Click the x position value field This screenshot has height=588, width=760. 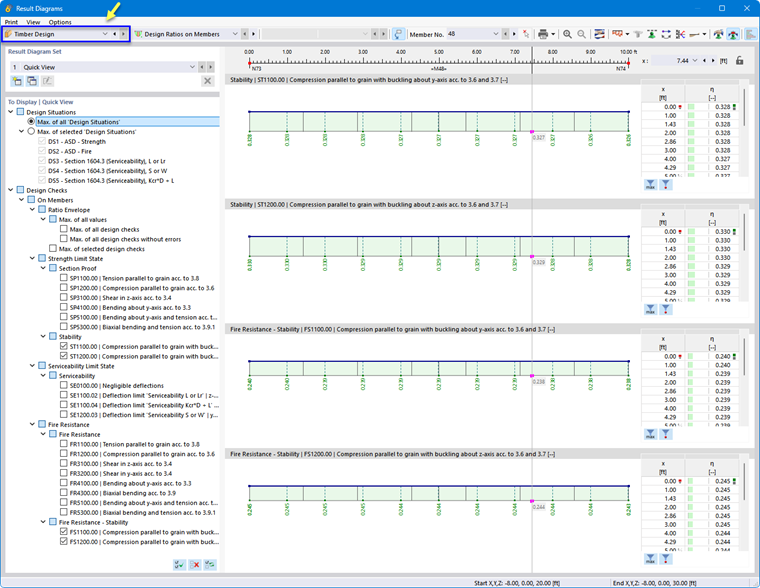[670, 61]
